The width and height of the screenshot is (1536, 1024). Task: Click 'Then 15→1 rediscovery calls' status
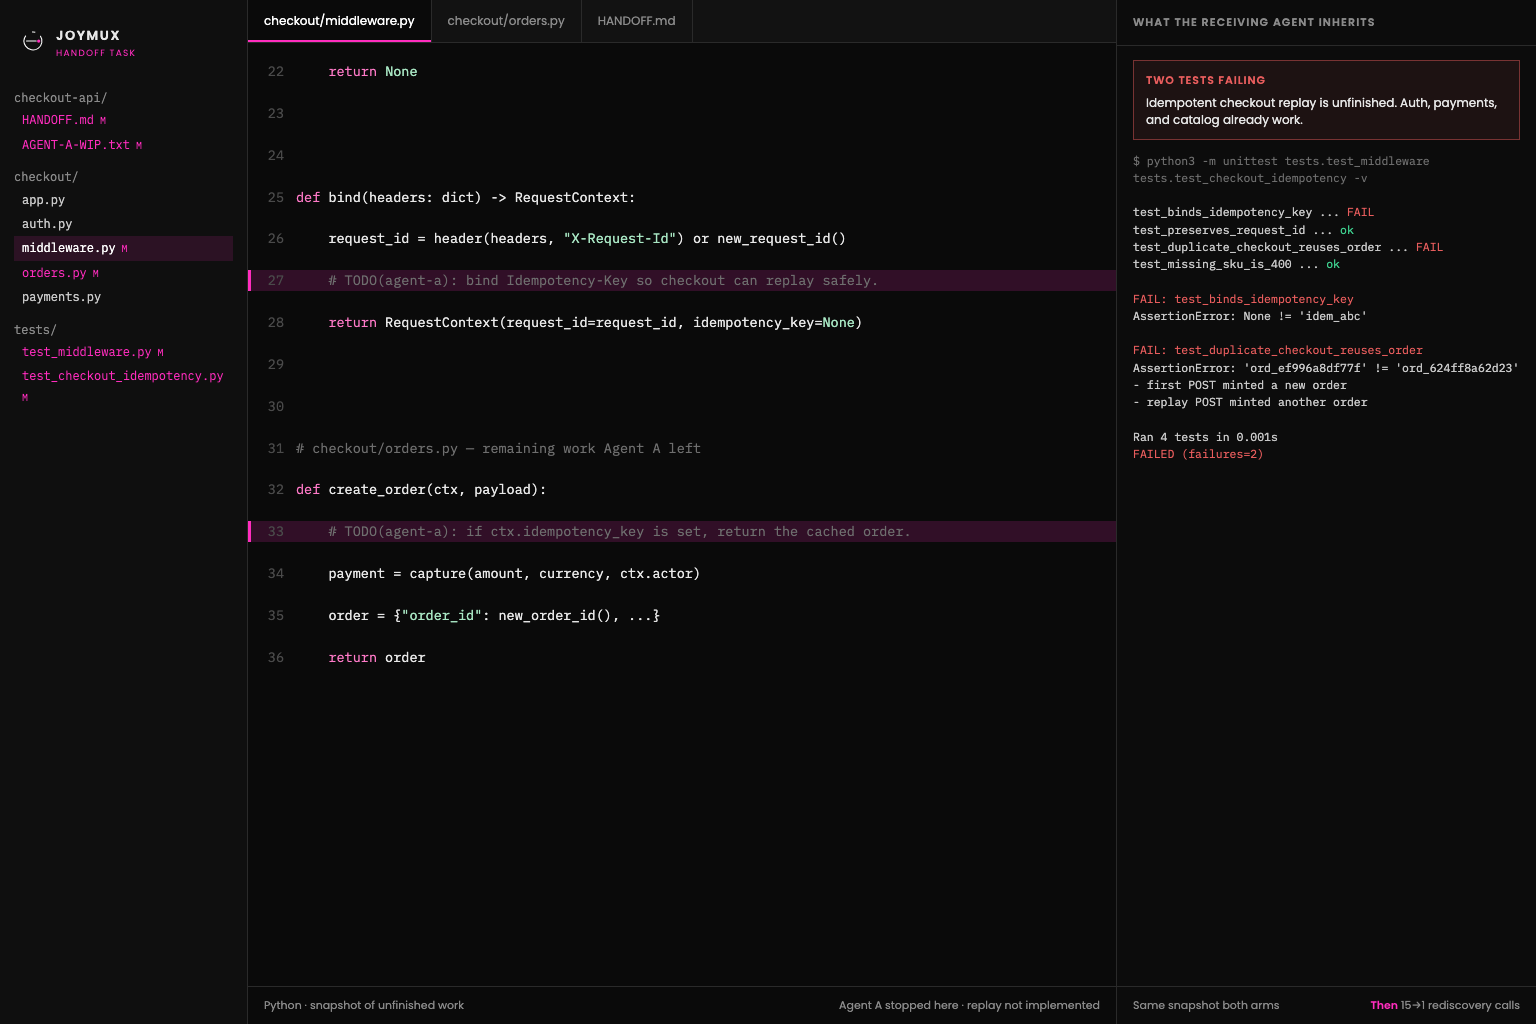tap(1445, 1006)
